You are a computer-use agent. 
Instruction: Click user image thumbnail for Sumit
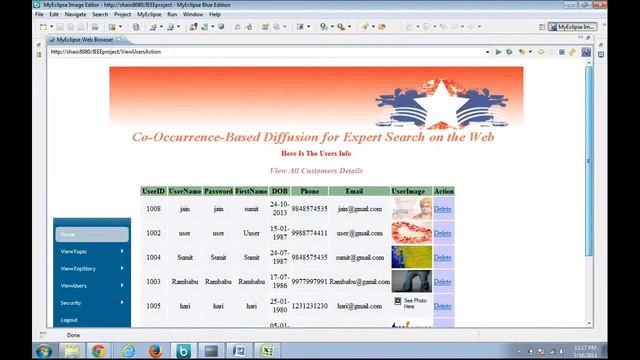pyautogui.click(x=411, y=257)
